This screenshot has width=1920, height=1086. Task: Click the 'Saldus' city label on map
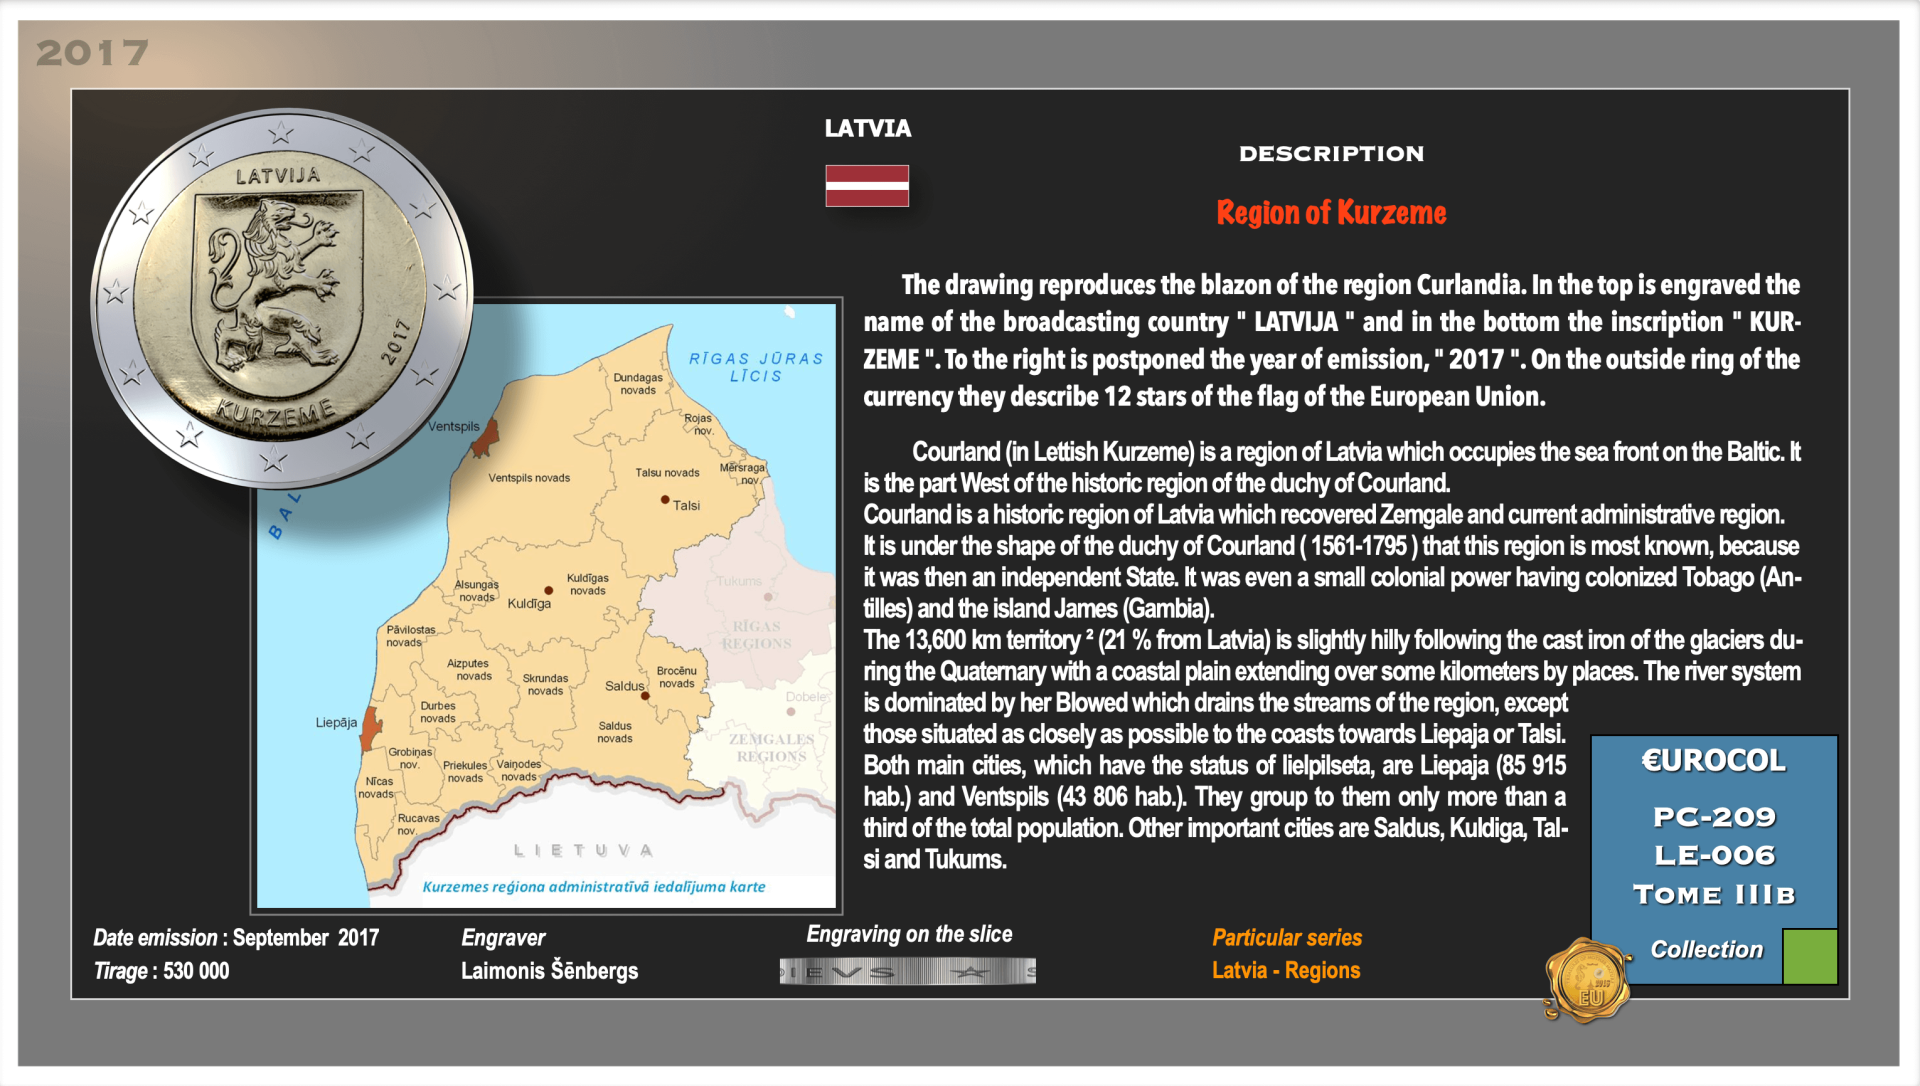coord(624,686)
